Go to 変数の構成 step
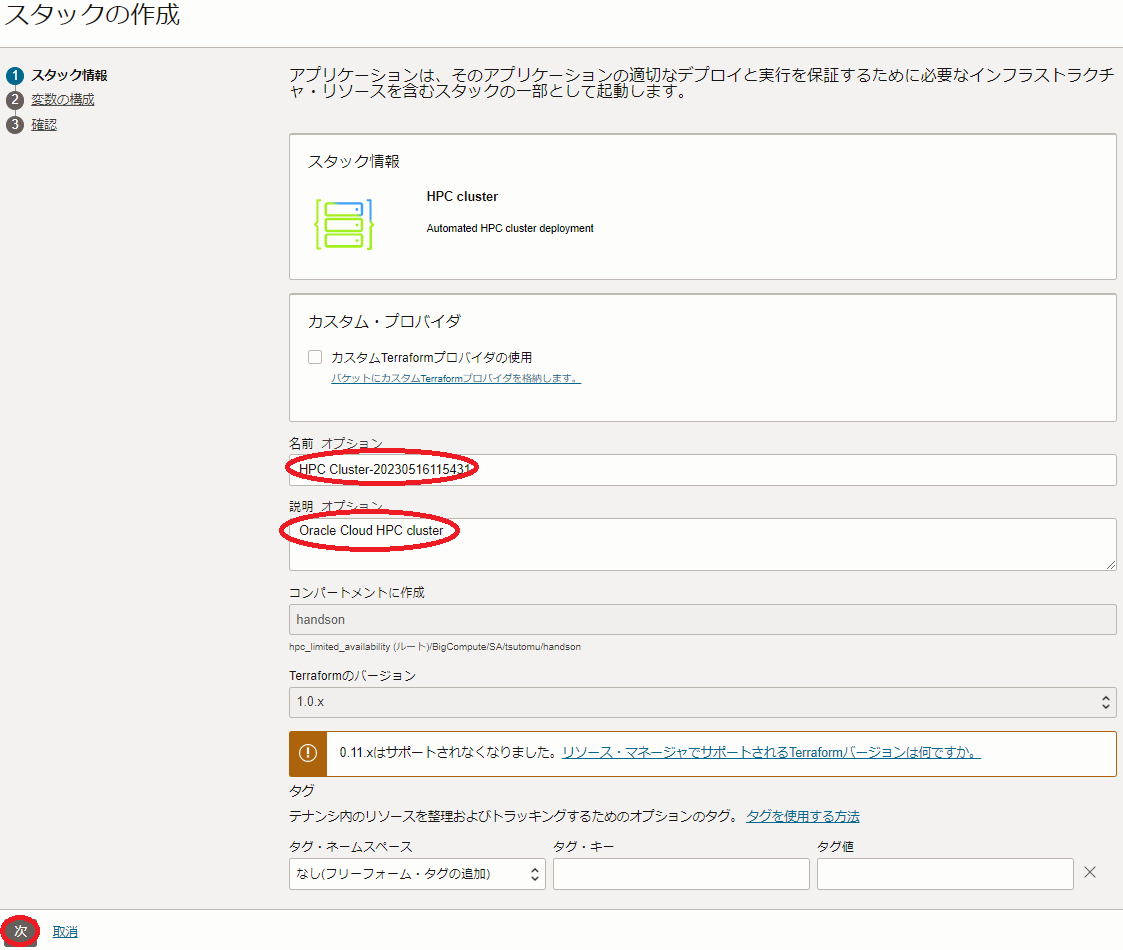This screenshot has height=950, width=1123. (63, 100)
